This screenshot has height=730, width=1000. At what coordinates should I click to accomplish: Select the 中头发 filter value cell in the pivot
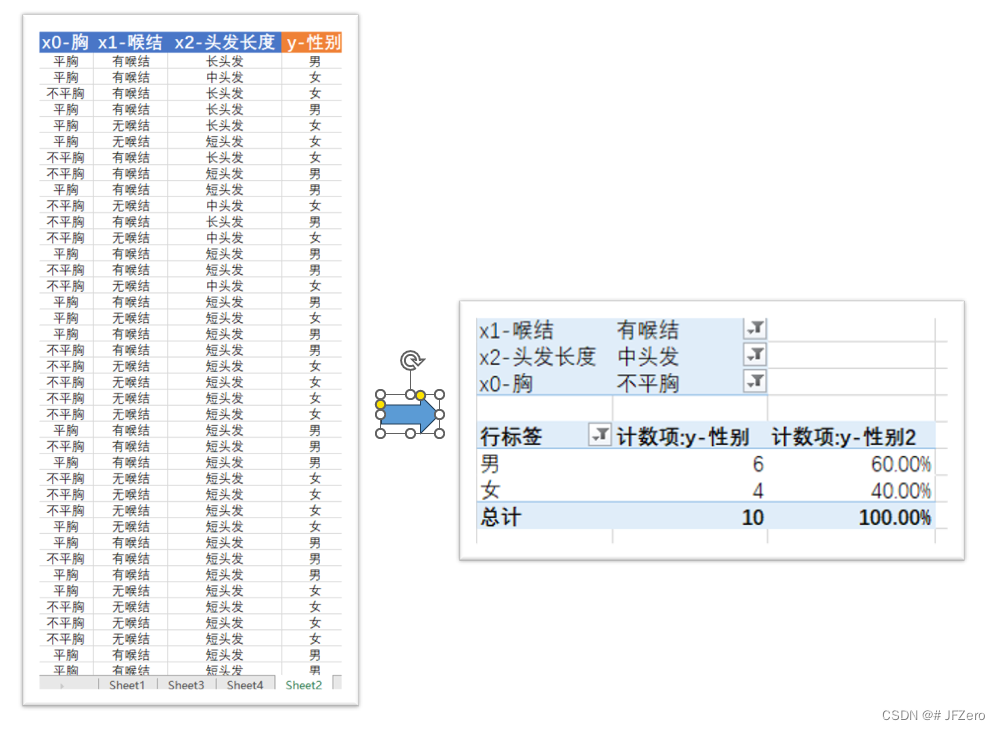[x=648, y=357]
